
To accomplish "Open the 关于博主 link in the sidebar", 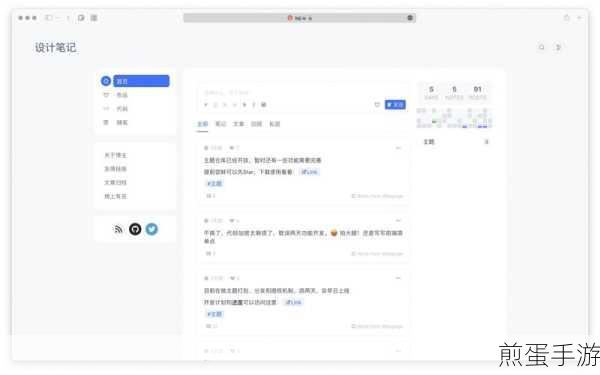I will coord(115,155).
